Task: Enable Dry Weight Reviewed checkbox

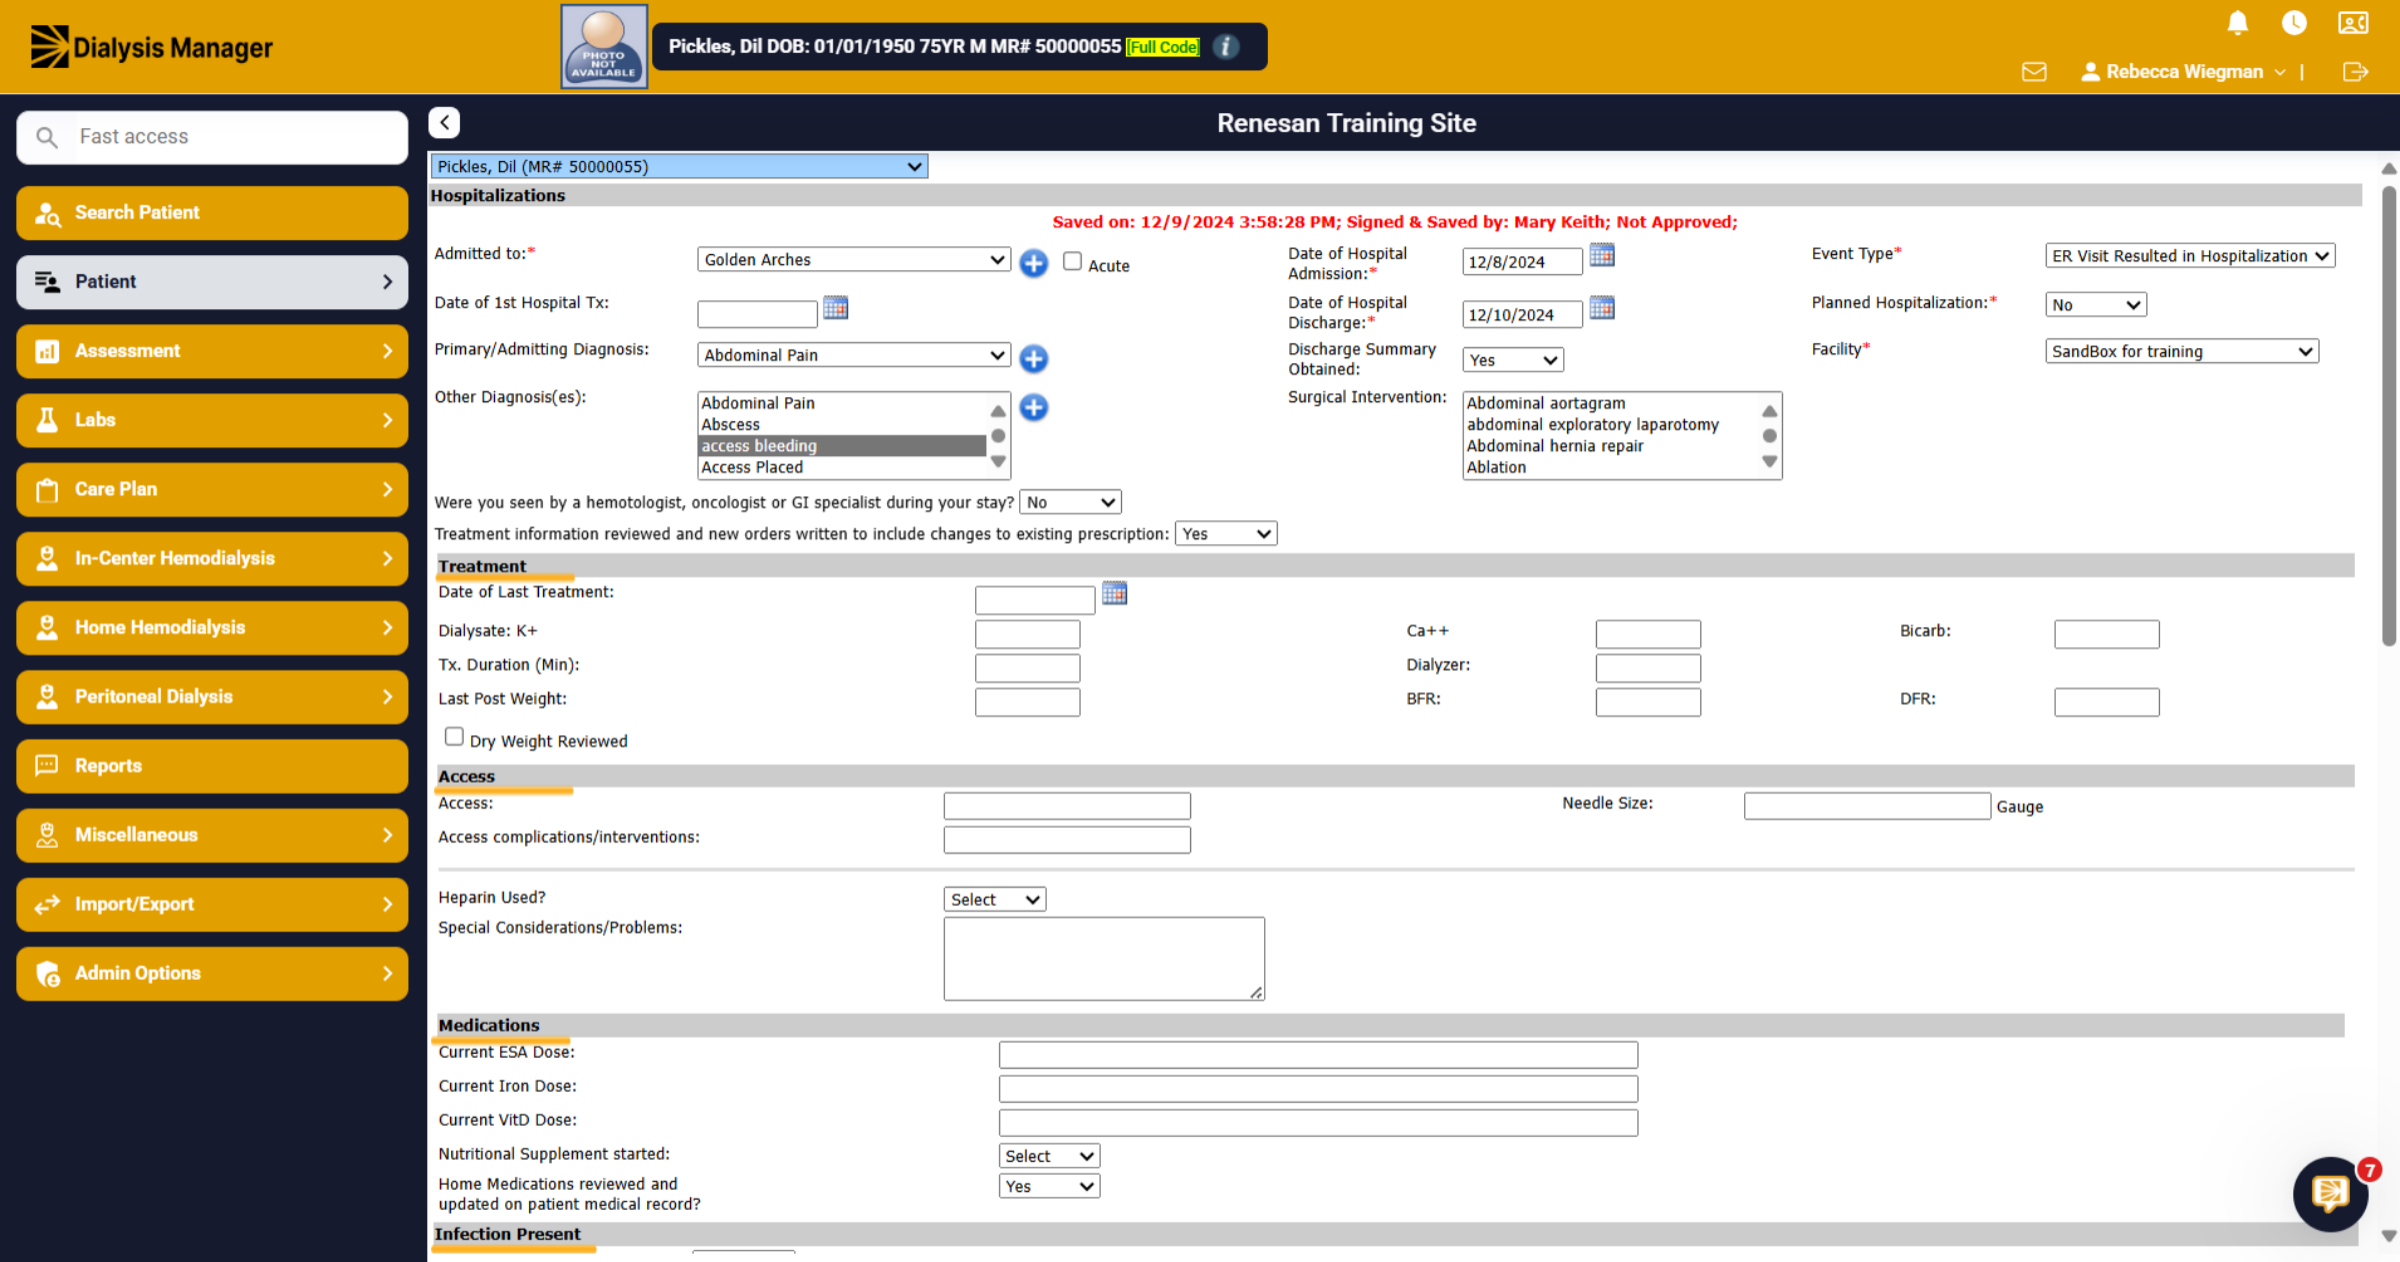Action: point(454,737)
